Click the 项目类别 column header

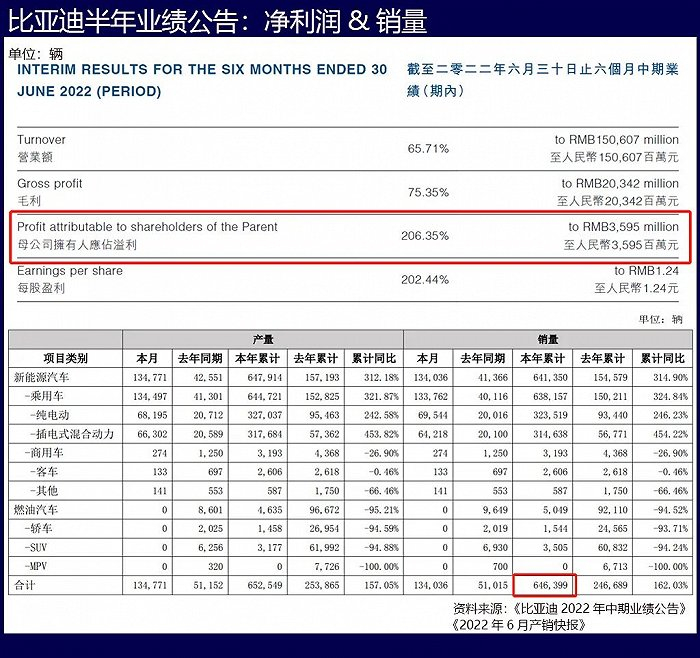[65, 358]
